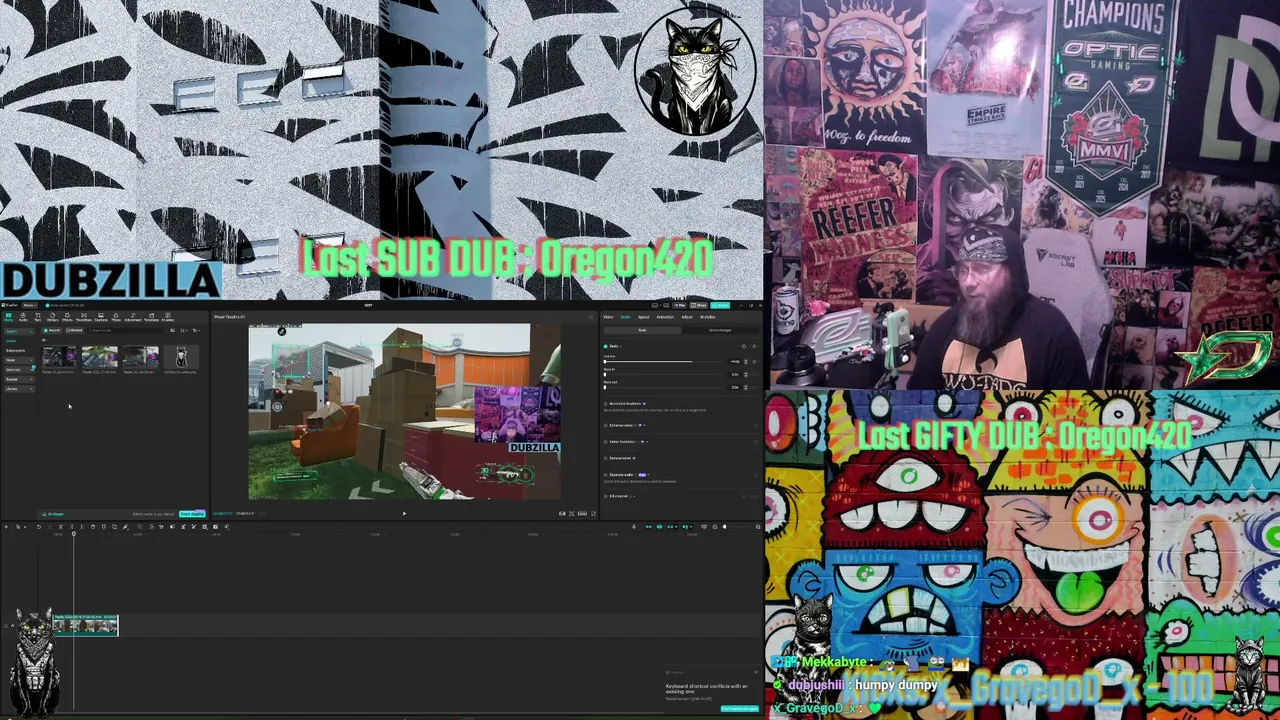Toggle the auto snapping icon
1280x720 pixels.
click(659, 527)
